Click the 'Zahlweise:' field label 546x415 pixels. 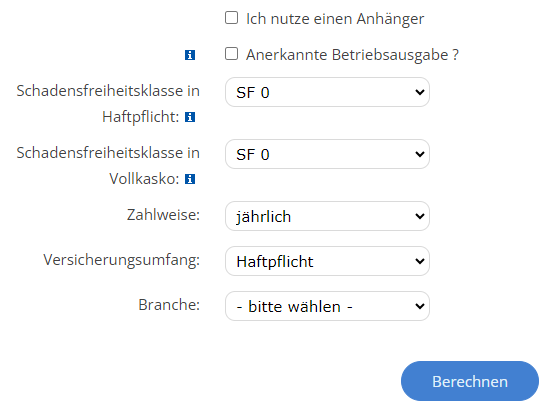coord(163,215)
